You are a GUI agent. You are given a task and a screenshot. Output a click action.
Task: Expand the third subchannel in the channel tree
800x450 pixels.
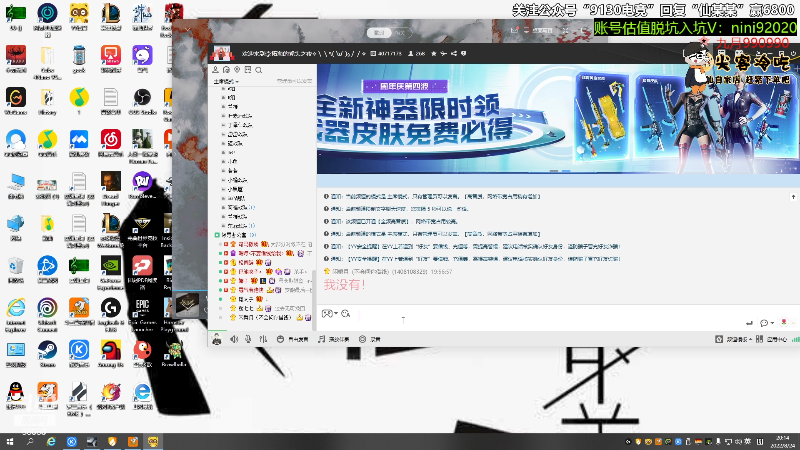pos(223,107)
